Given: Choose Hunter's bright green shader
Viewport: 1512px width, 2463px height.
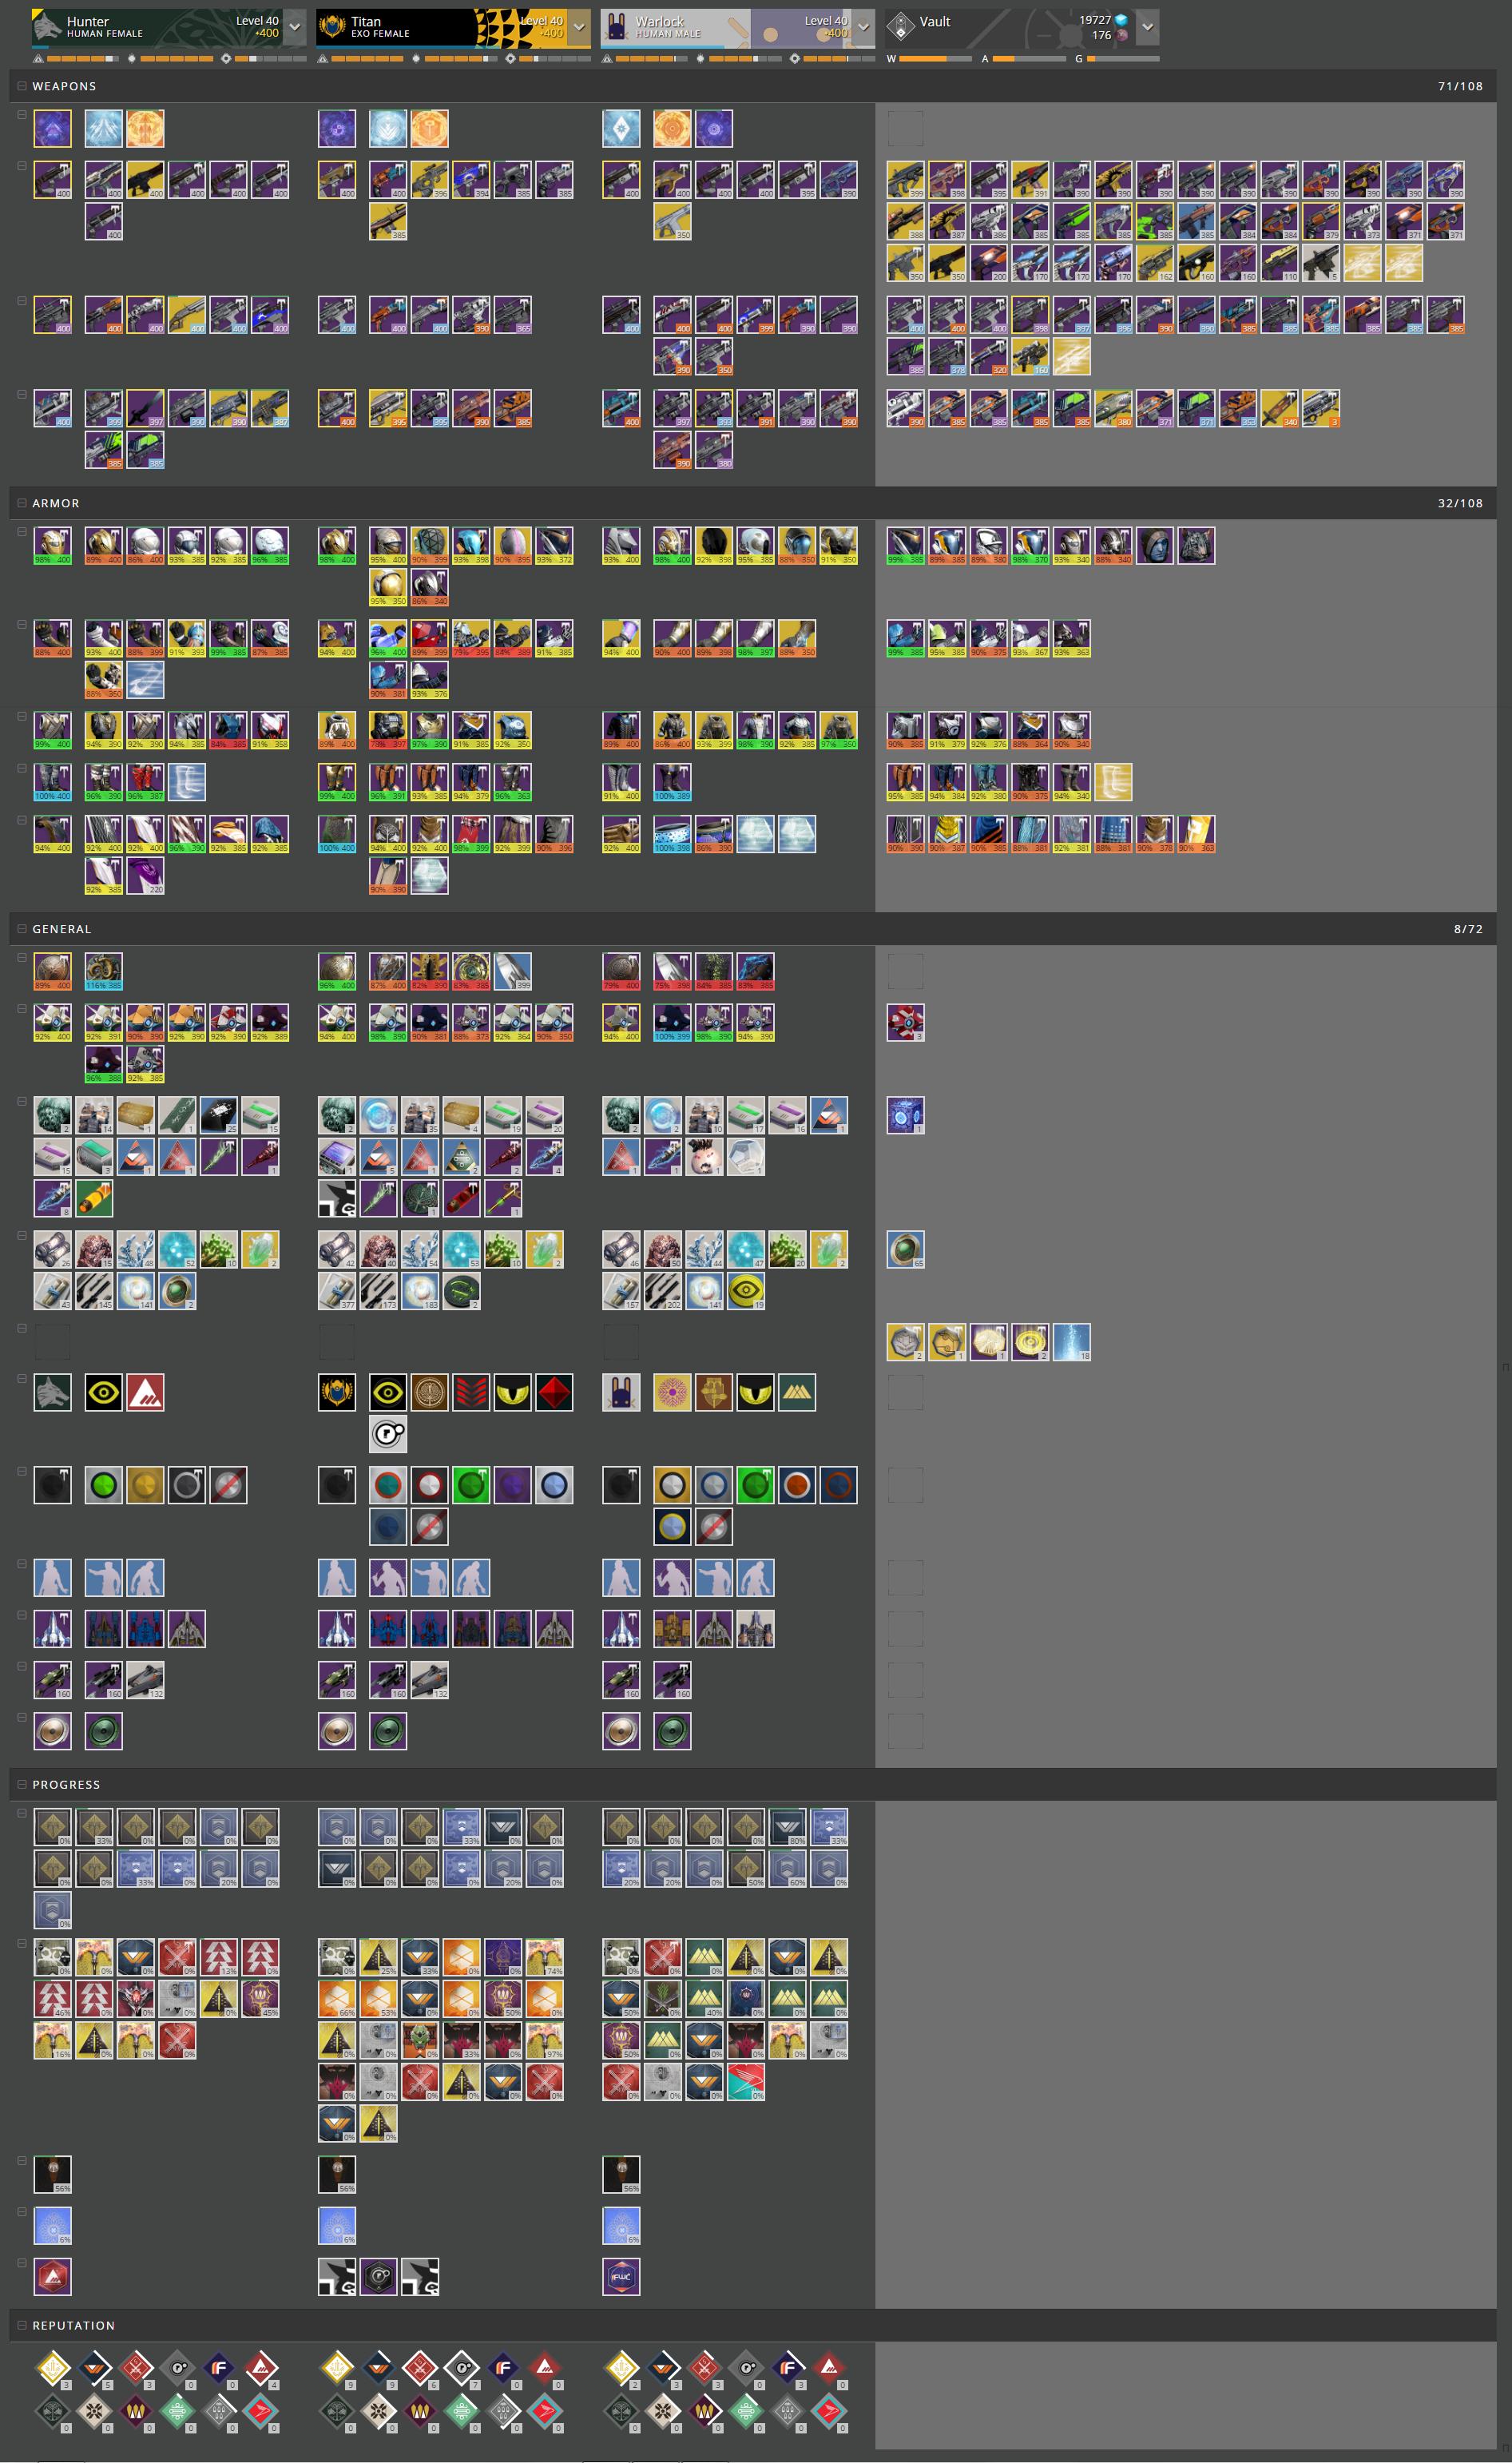Looking at the screenshot, I should 104,1485.
